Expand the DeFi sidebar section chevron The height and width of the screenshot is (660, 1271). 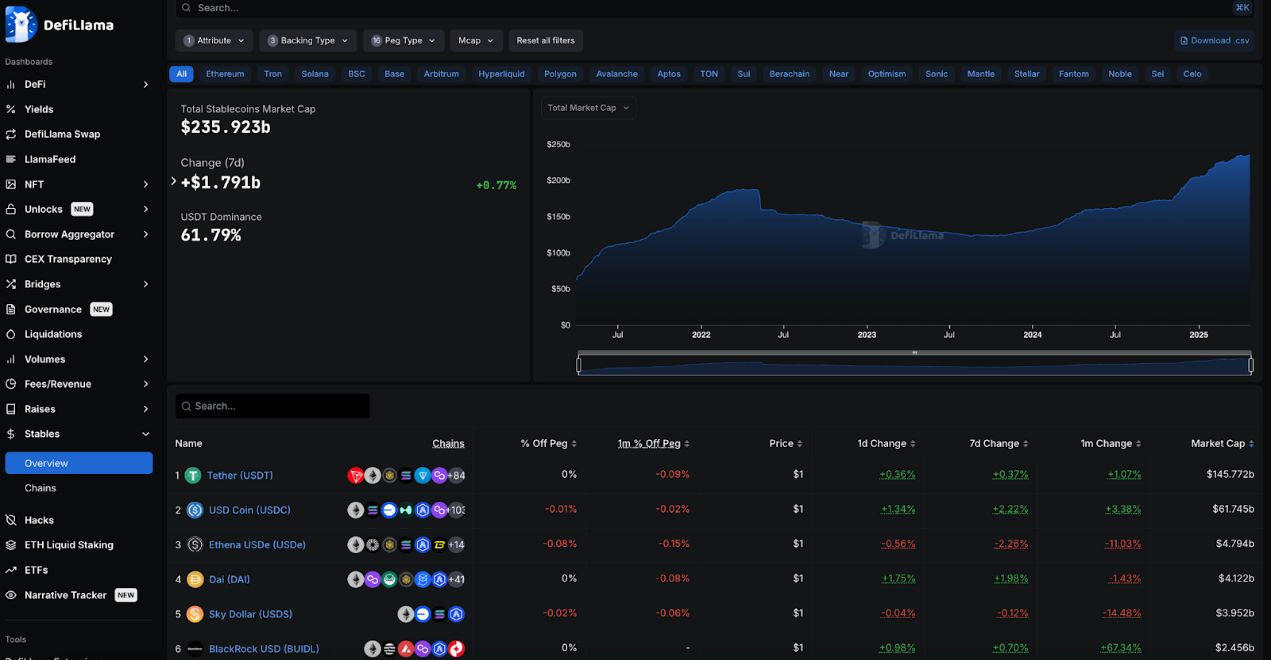146,85
